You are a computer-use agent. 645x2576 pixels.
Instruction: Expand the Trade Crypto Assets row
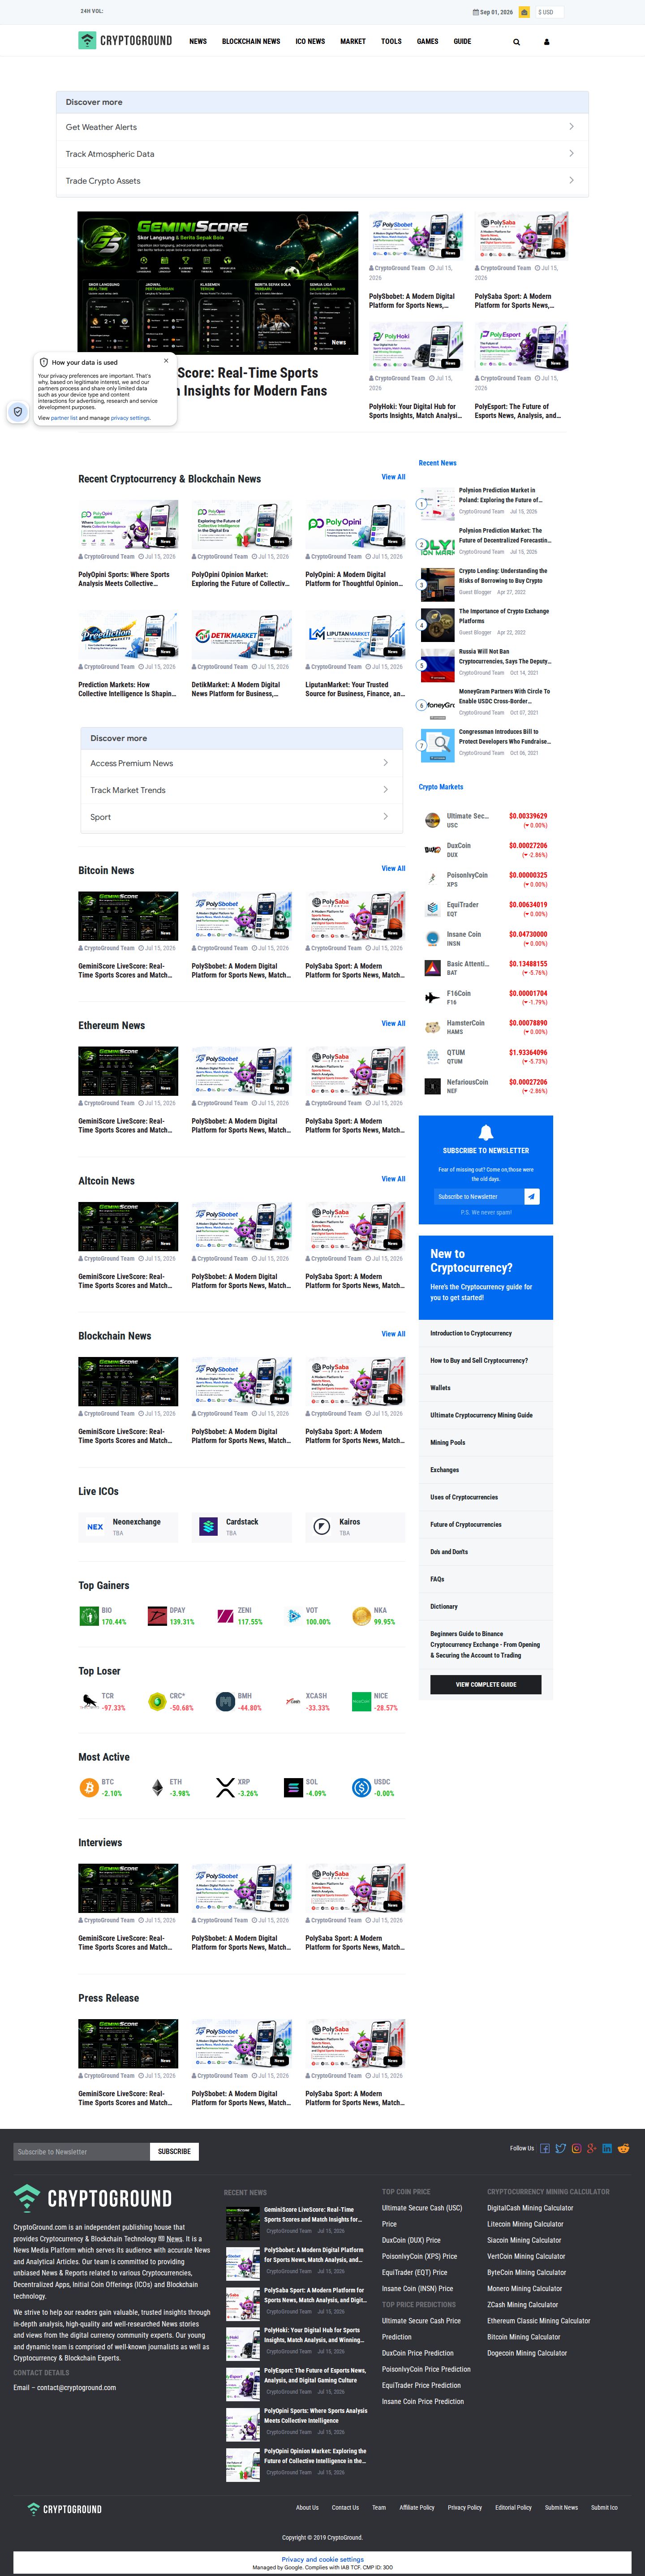click(322, 181)
